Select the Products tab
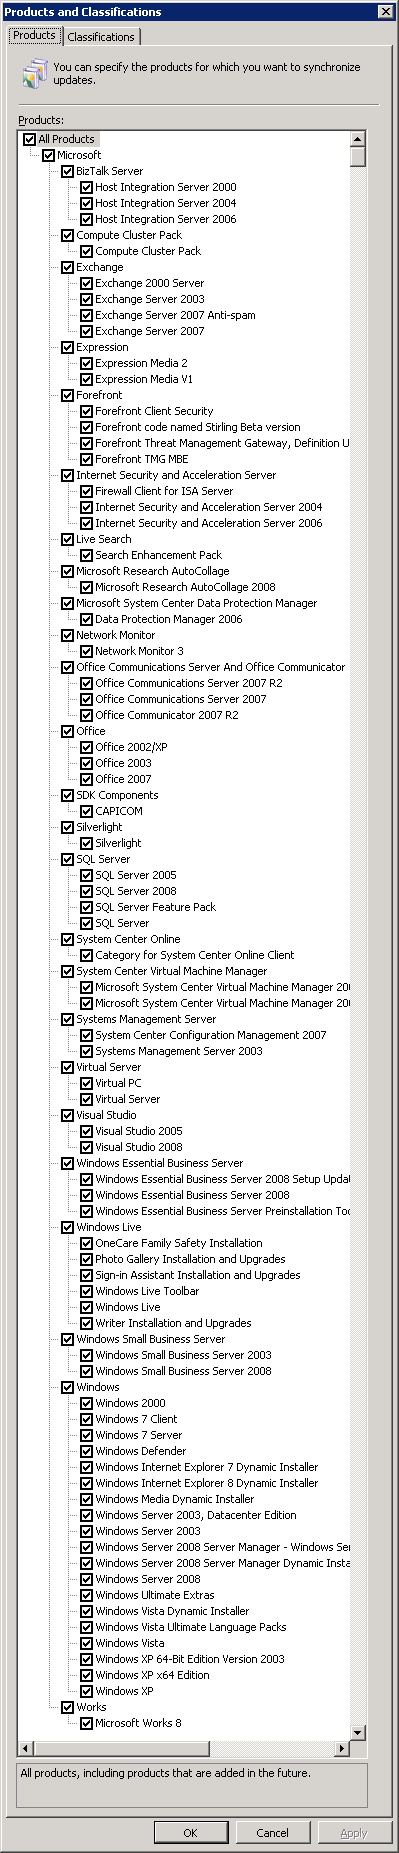 pyautogui.click(x=34, y=35)
